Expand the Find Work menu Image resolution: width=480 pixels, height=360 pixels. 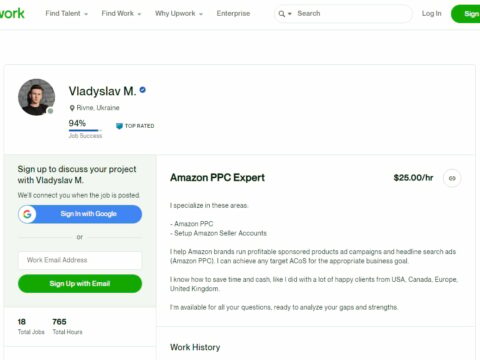[x=121, y=13]
